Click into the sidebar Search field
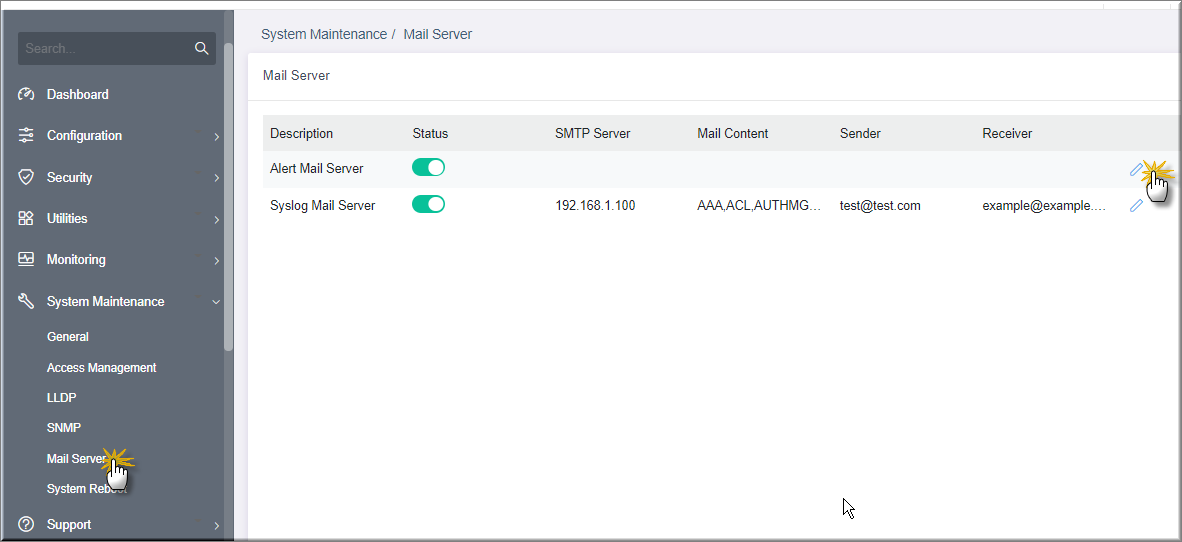 106,48
